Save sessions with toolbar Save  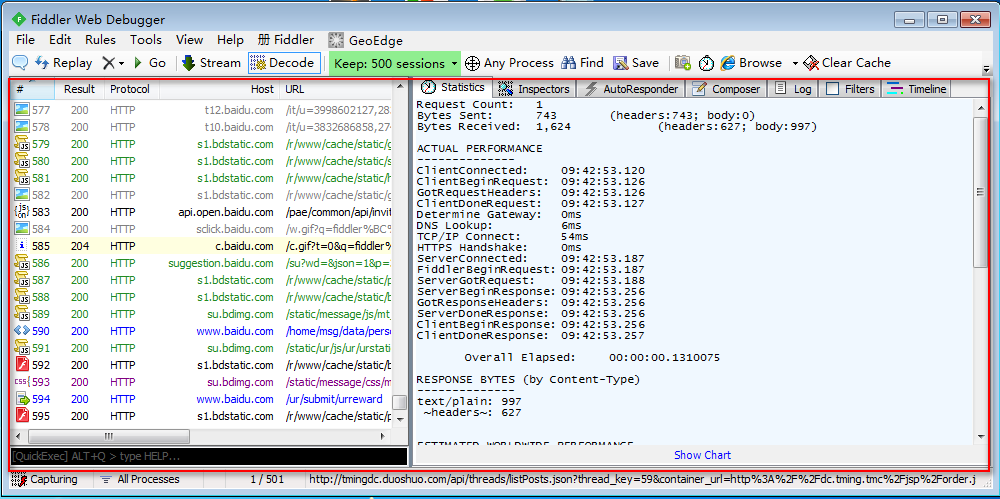click(x=636, y=63)
